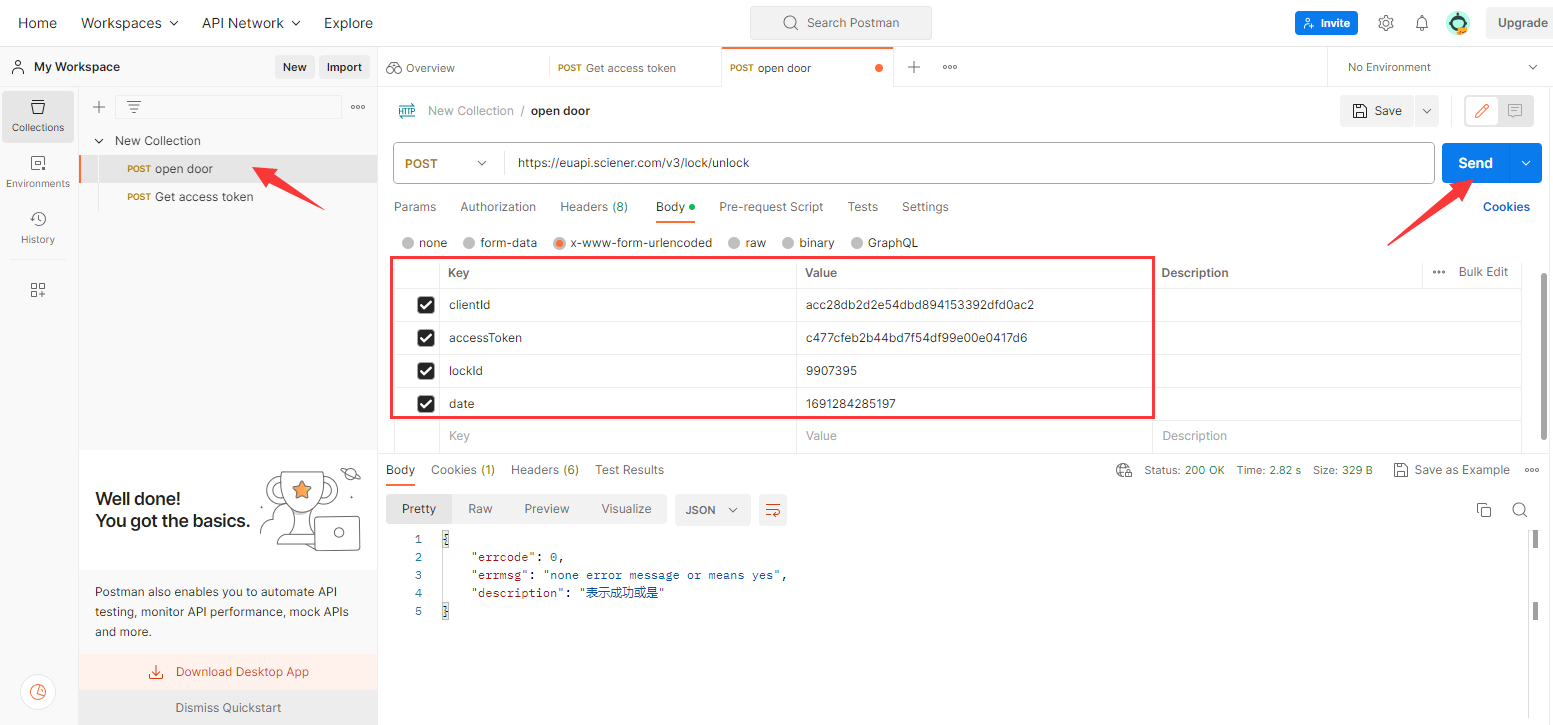Open the History sidebar panel

click(38, 227)
